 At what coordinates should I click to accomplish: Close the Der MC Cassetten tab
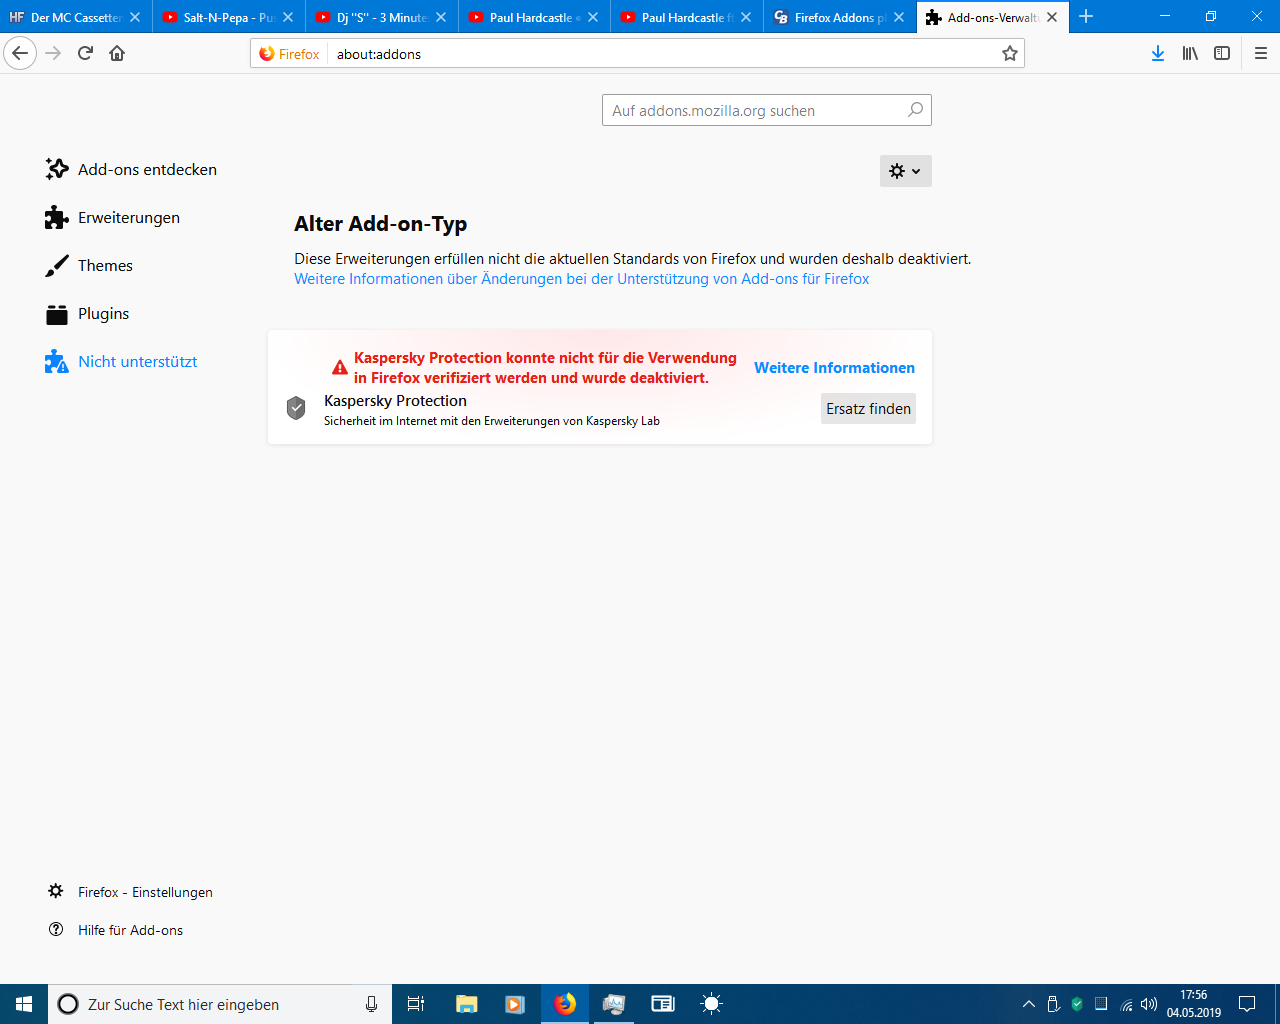[x=135, y=17]
